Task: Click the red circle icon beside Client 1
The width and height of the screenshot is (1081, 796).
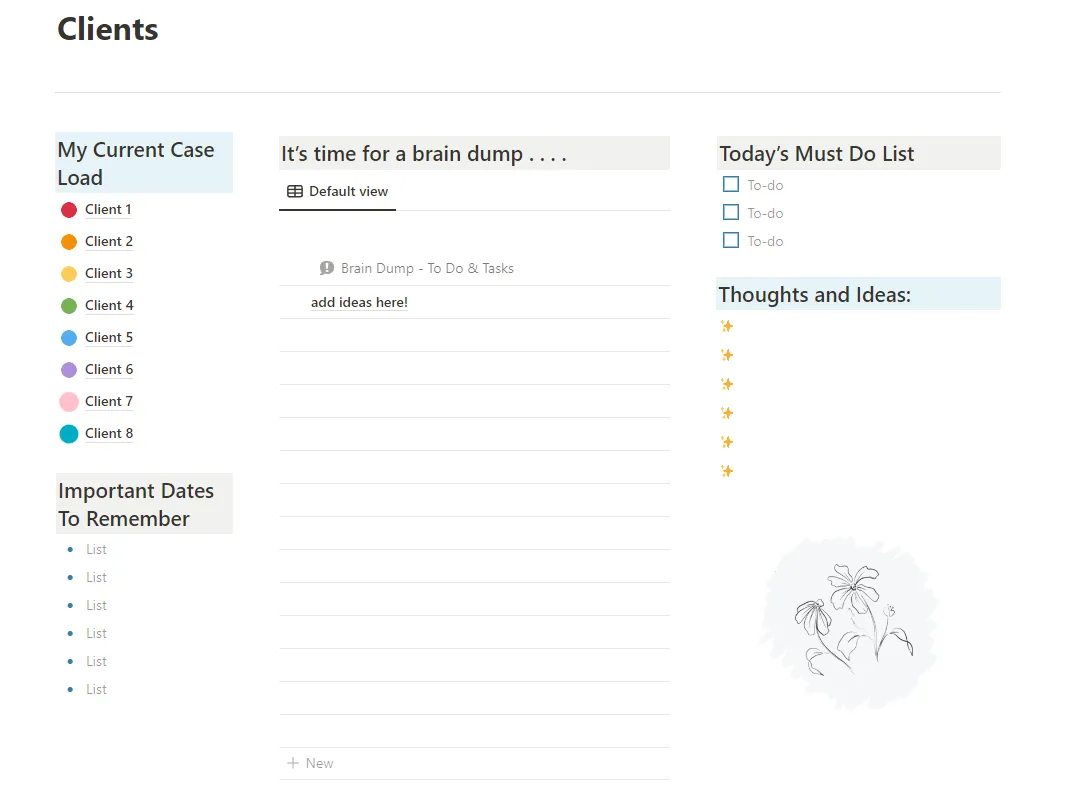Action: point(69,210)
